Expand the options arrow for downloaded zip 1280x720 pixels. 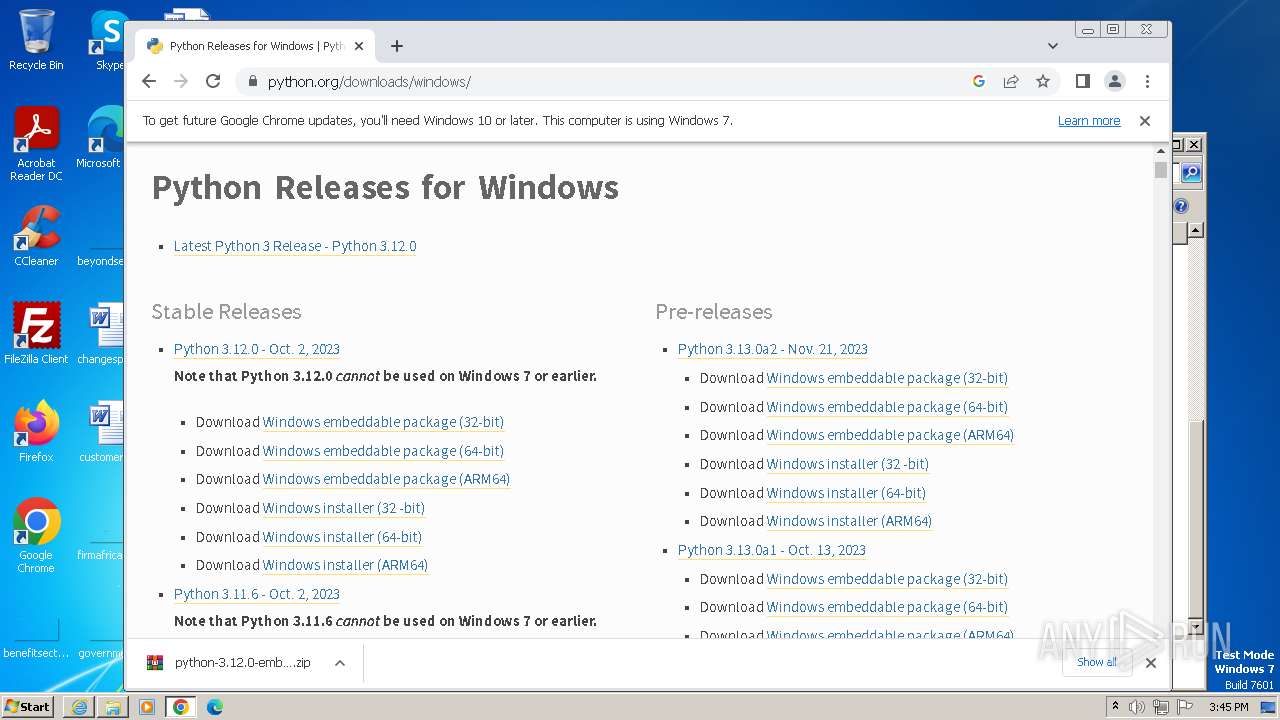point(340,663)
